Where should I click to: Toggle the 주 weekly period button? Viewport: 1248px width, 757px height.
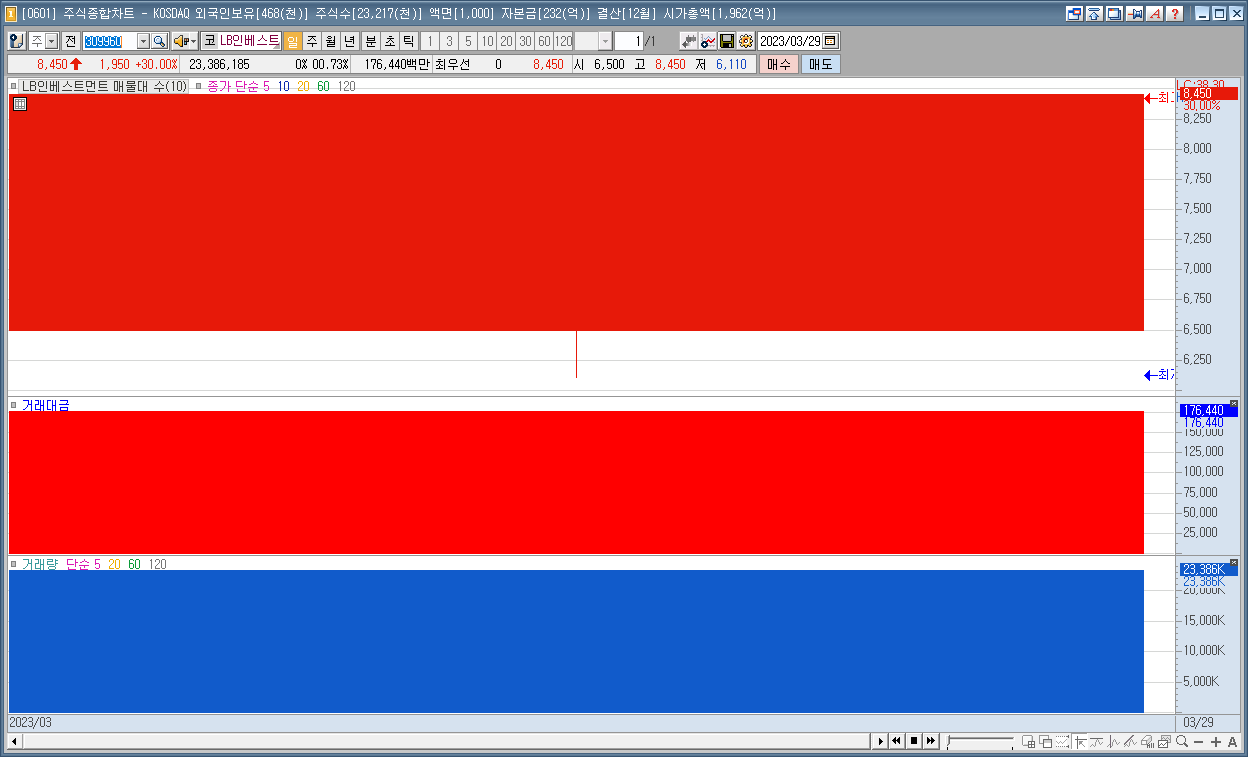click(311, 41)
